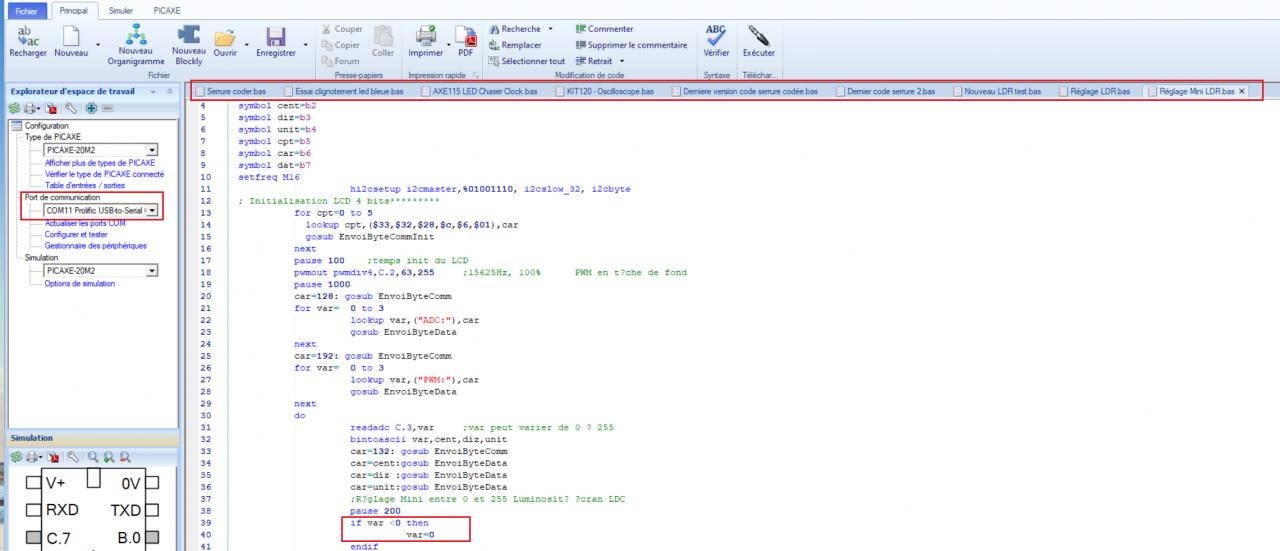
Task: Open the Table d'entrées / sorties link
Action: point(85,184)
